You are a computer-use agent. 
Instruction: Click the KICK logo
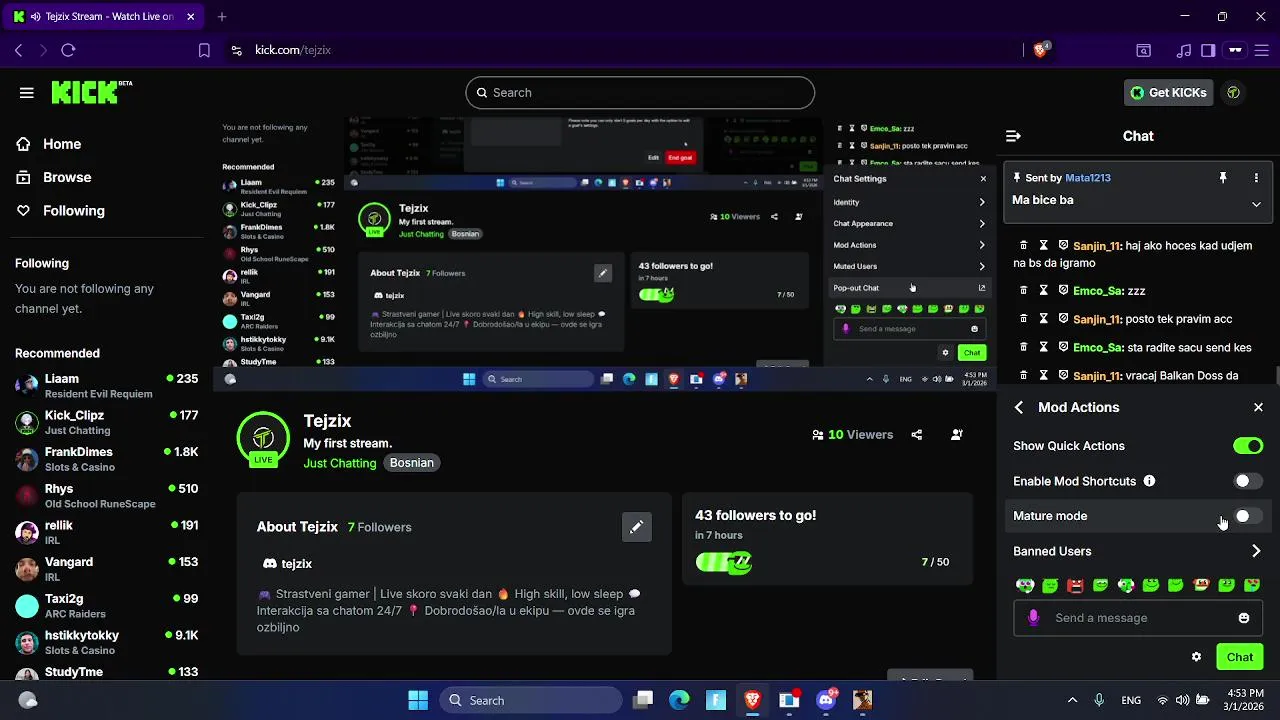coord(92,92)
